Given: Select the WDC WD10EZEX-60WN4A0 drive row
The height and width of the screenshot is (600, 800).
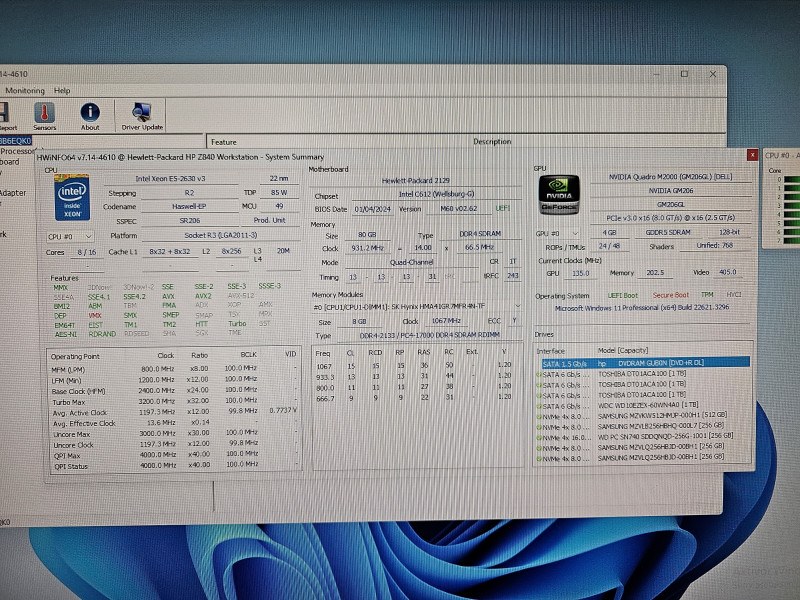Looking at the screenshot, I should [643, 406].
